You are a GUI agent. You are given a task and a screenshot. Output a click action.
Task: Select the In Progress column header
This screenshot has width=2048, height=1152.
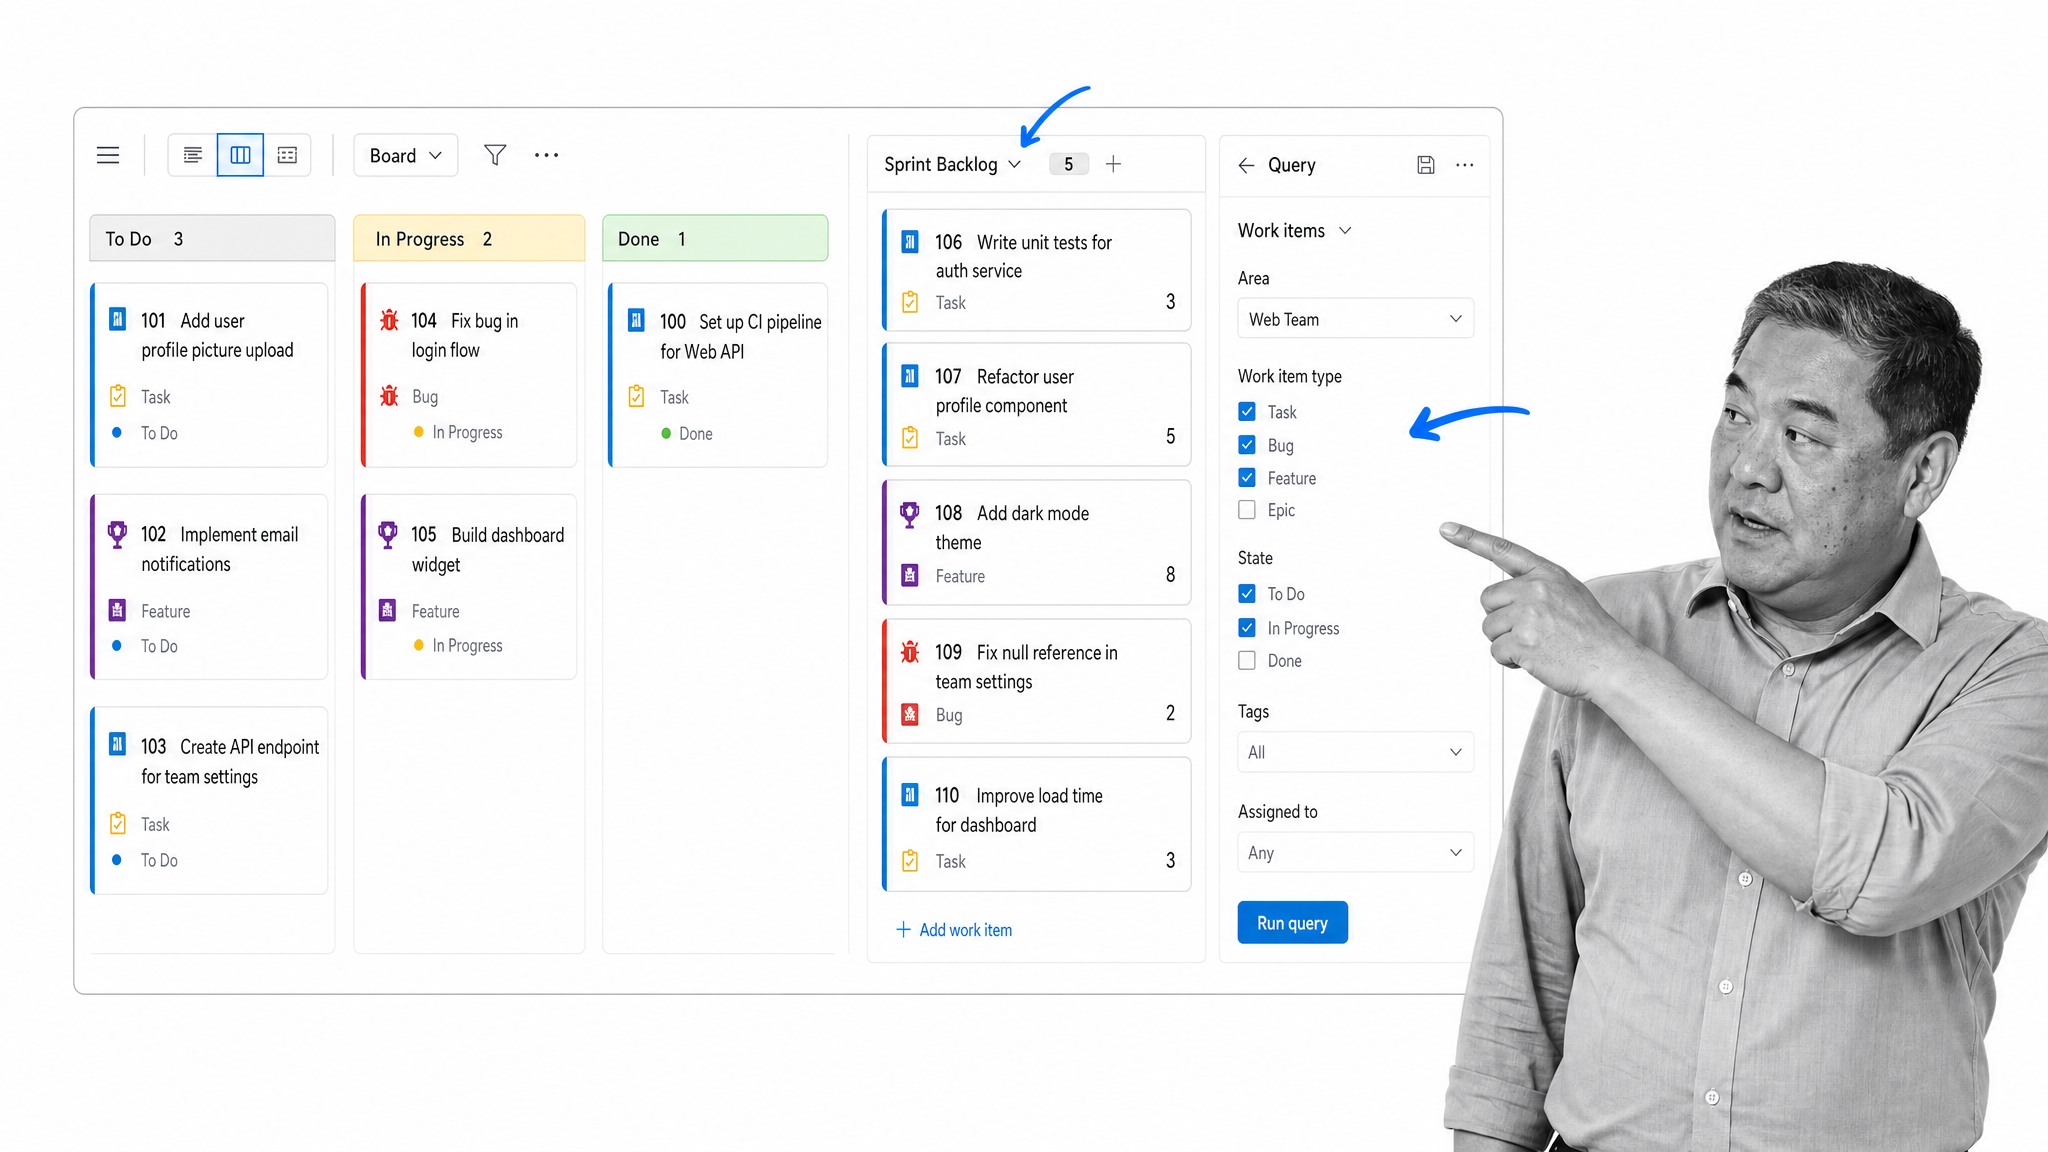(469, 239)
